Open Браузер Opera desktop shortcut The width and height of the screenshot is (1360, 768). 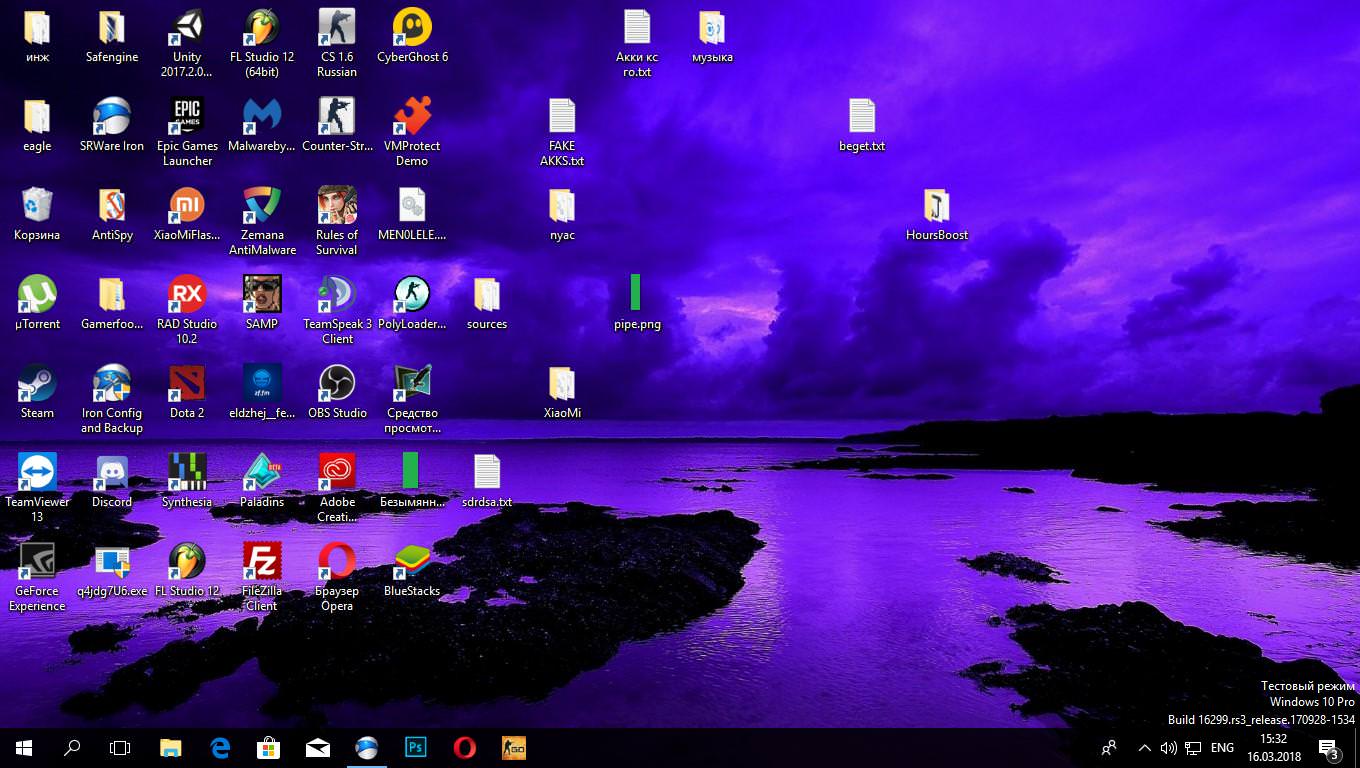(x=337, y=578)
